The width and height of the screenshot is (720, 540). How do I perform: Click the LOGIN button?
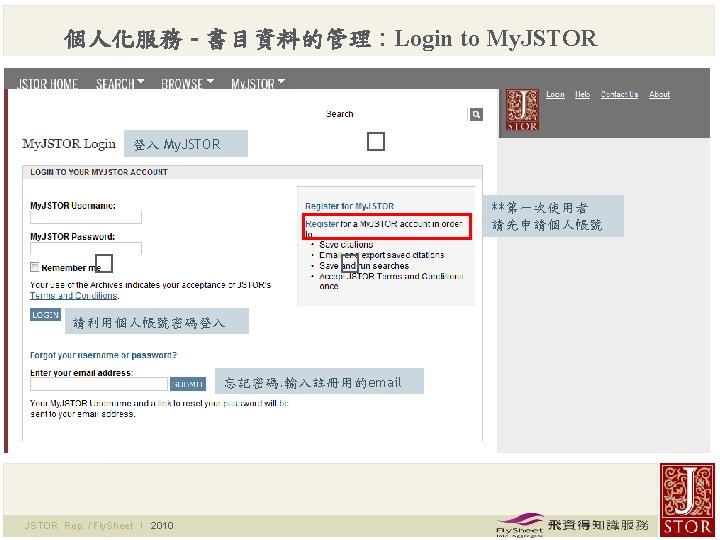pos(45,315)
